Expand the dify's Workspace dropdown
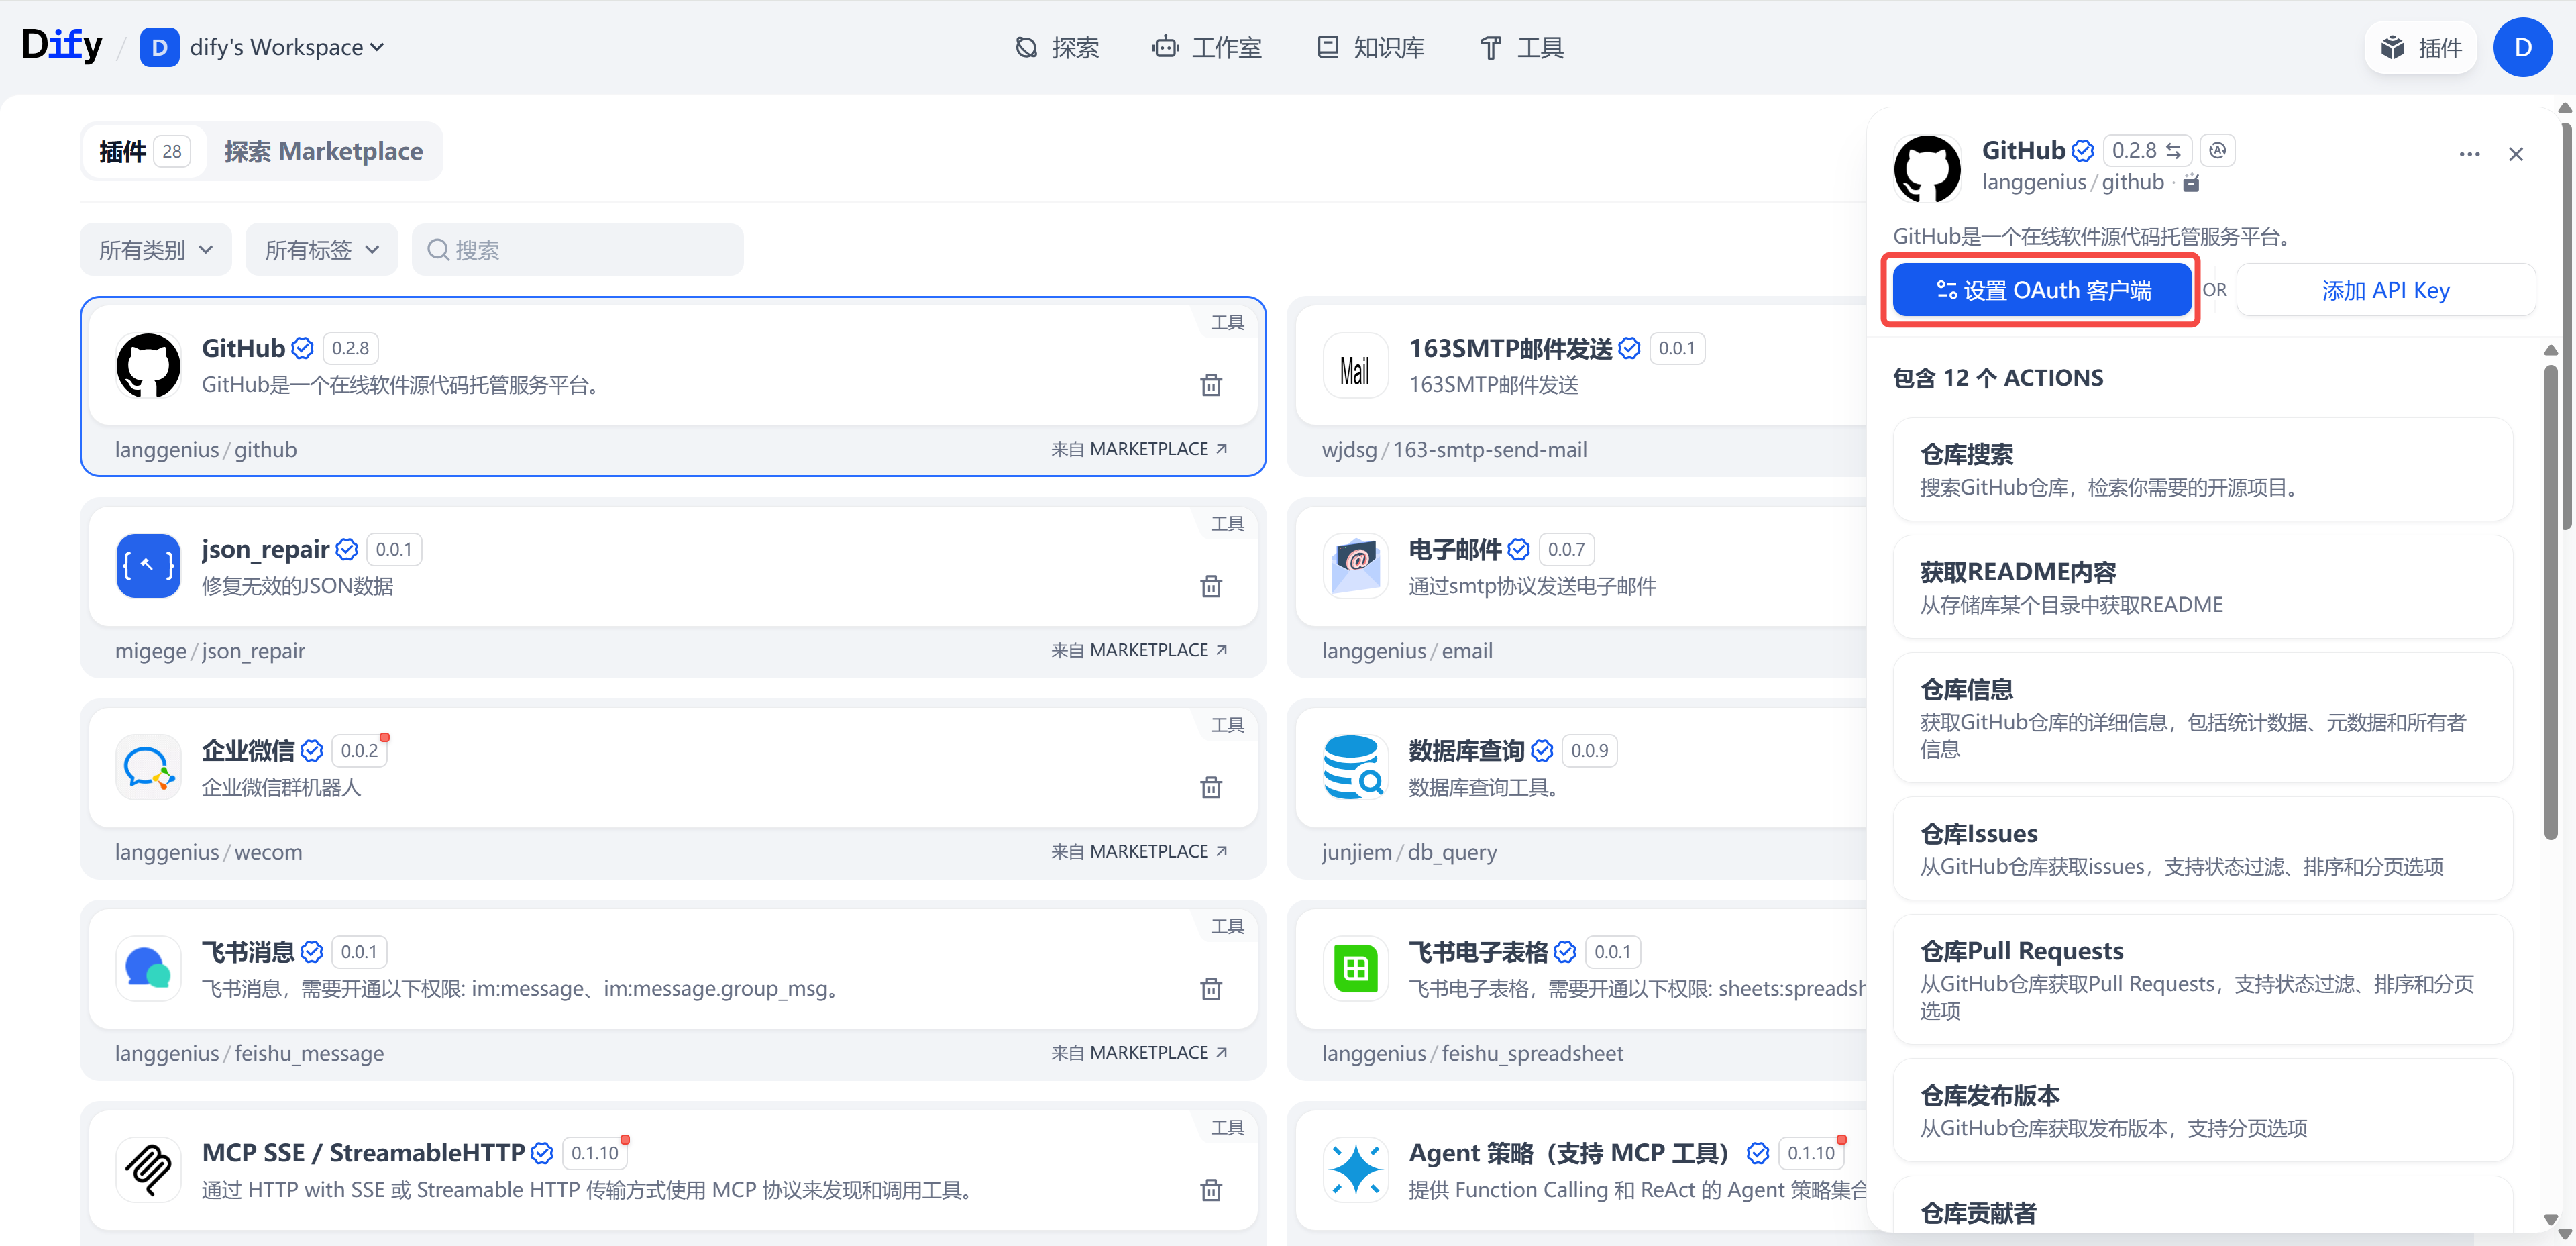 [x=377, y=47]
